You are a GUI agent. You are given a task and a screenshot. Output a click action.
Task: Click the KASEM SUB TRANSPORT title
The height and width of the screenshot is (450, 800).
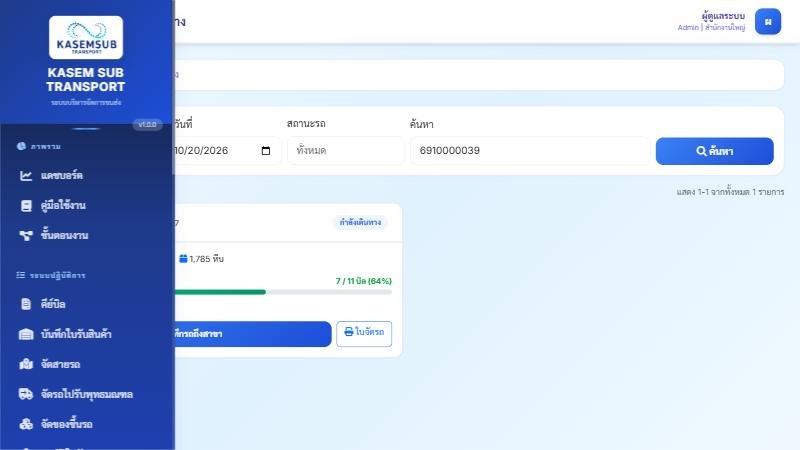[86, 80]
